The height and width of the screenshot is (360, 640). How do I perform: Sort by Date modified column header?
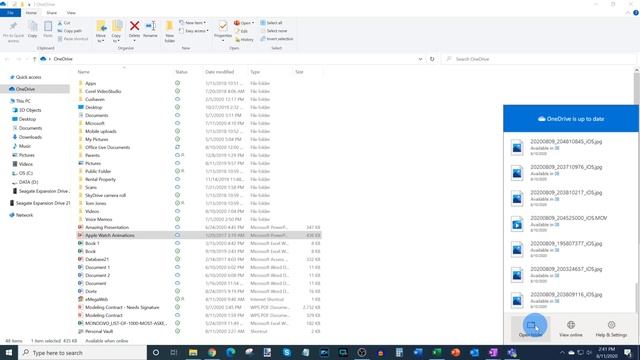tap(220, 72)
